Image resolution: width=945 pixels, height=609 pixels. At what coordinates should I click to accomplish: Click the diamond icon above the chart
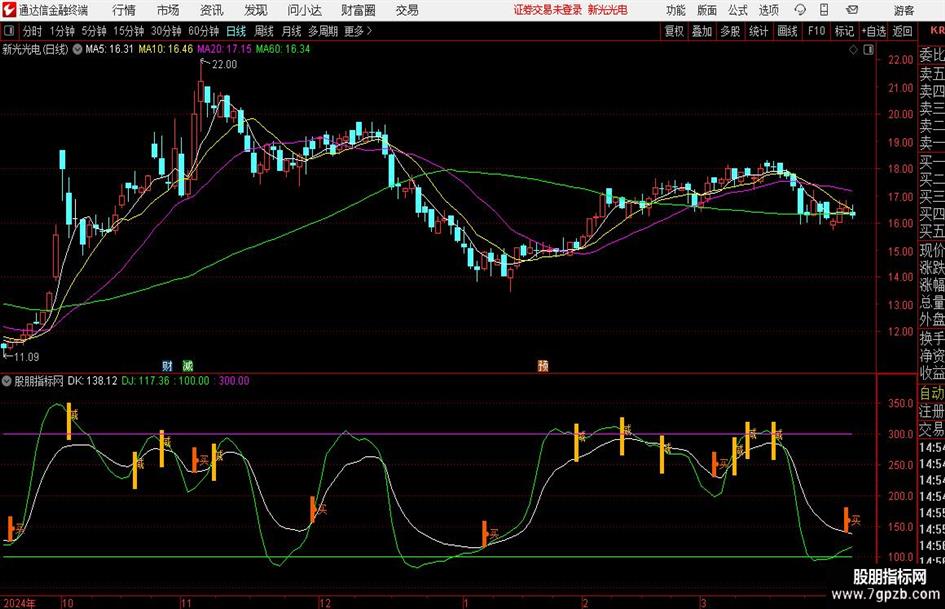click(x=853, y=49)
